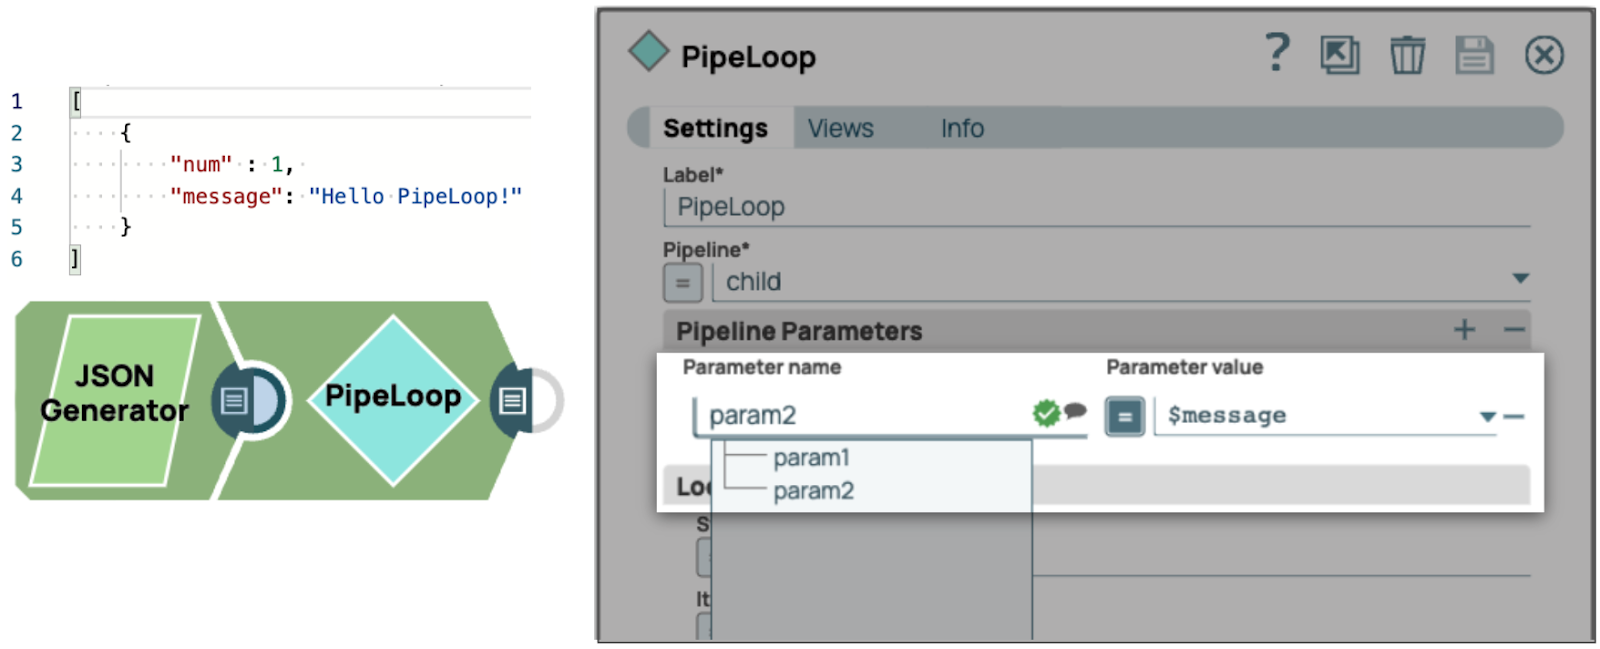1600x649 pixels.
Task: Click the PipeLoop diamond snap on canvas
Action: click(x=393, y=398)
